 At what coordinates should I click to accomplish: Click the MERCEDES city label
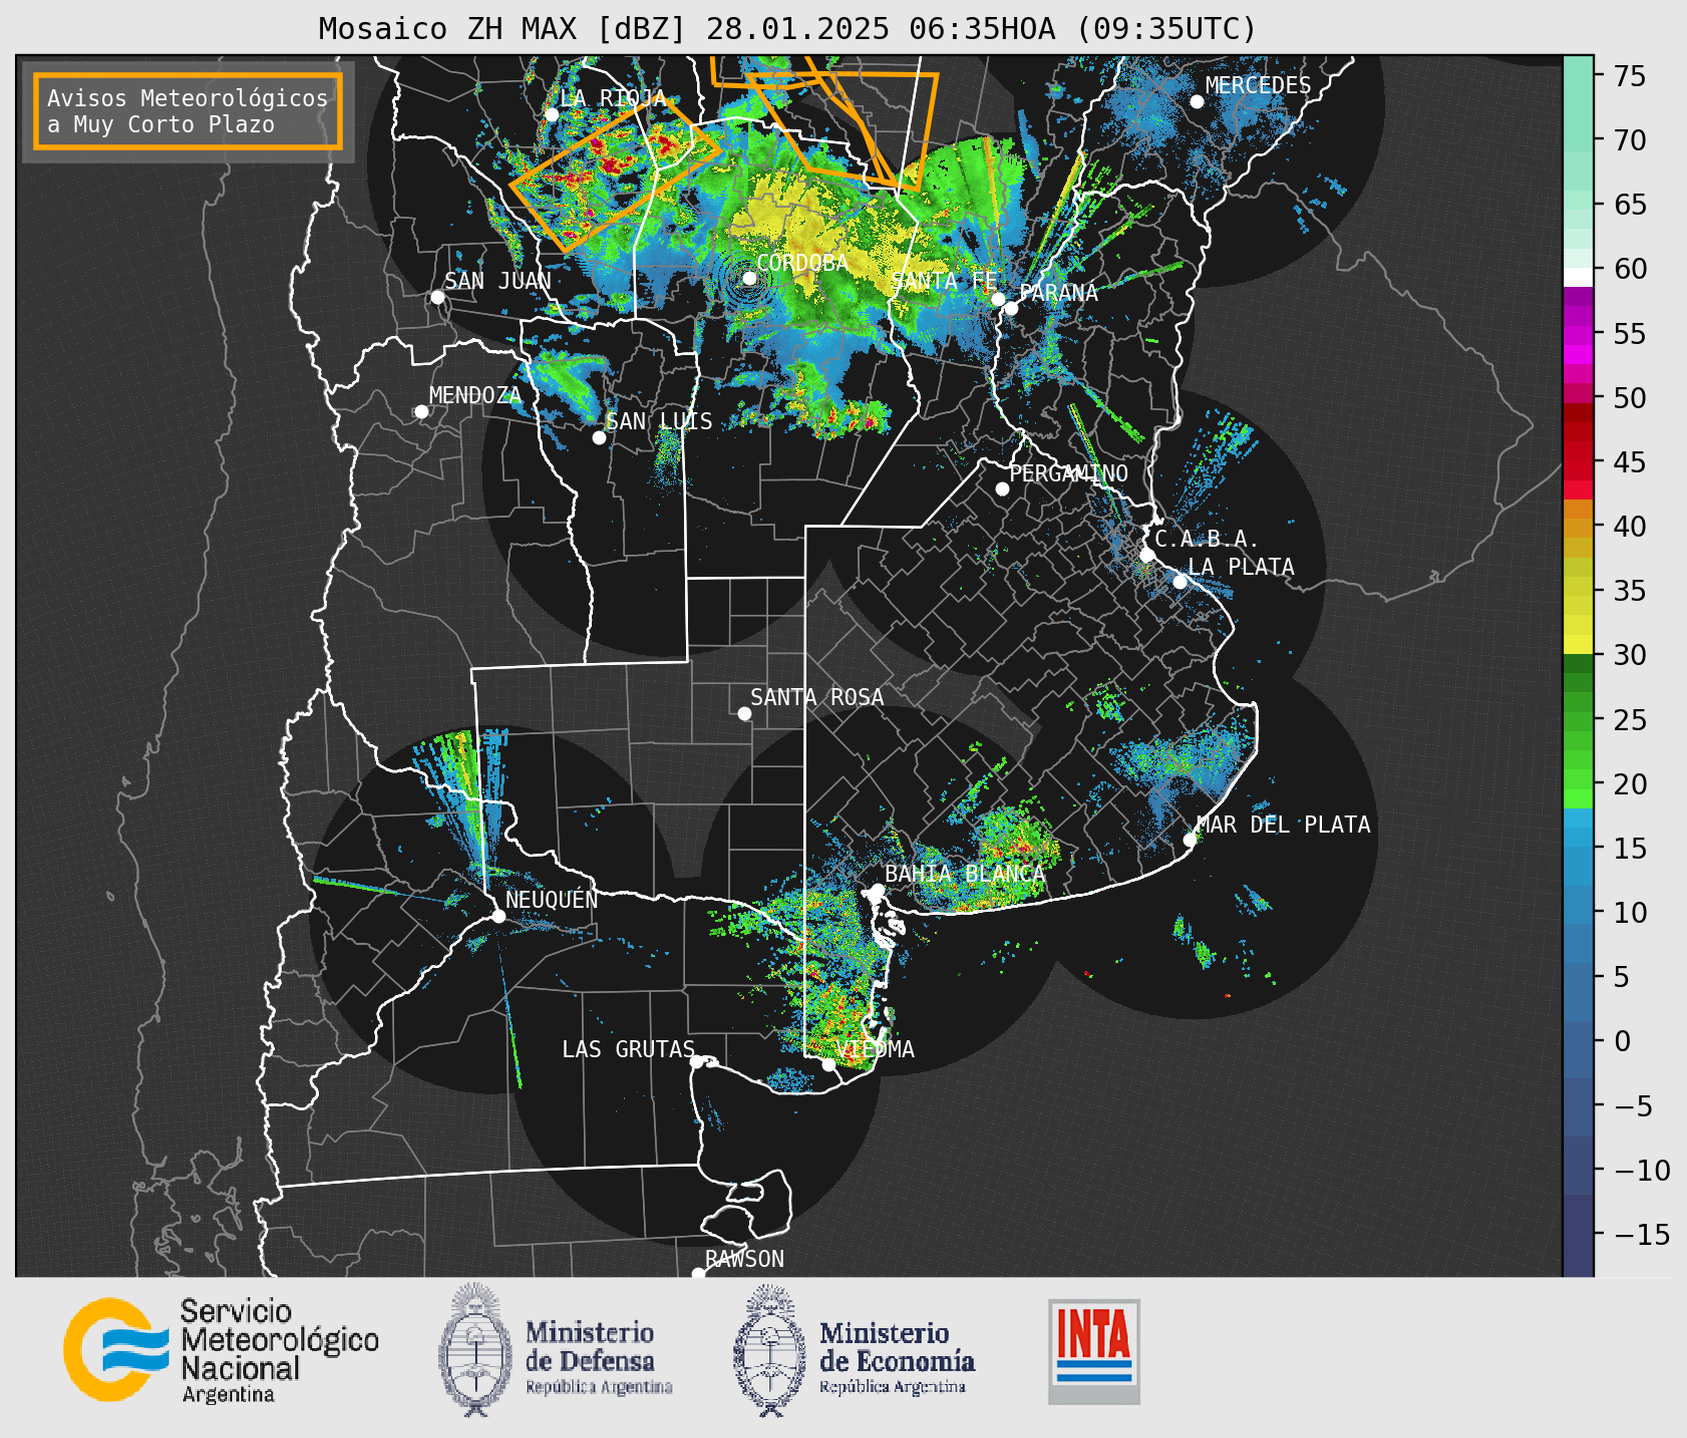(x=1258, y=86)
